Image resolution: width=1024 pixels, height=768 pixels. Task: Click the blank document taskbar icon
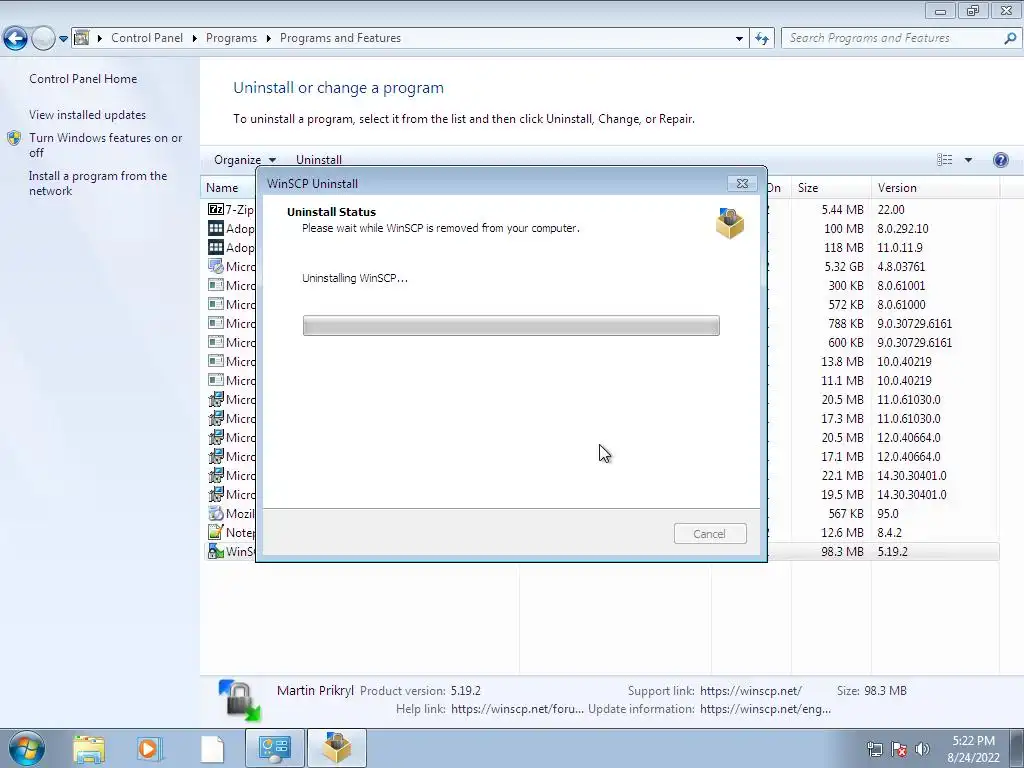tap(212, 748)
